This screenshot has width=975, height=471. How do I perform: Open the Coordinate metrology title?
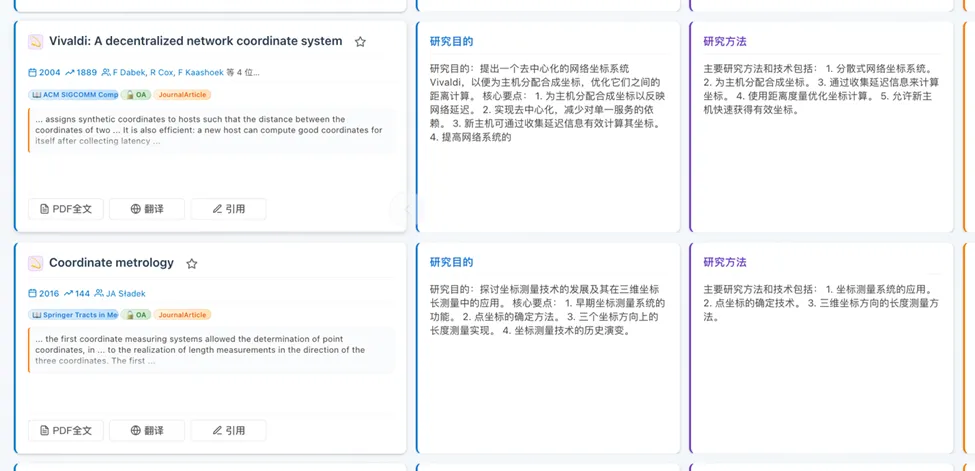pyautogui.click(x=111, y=263)
